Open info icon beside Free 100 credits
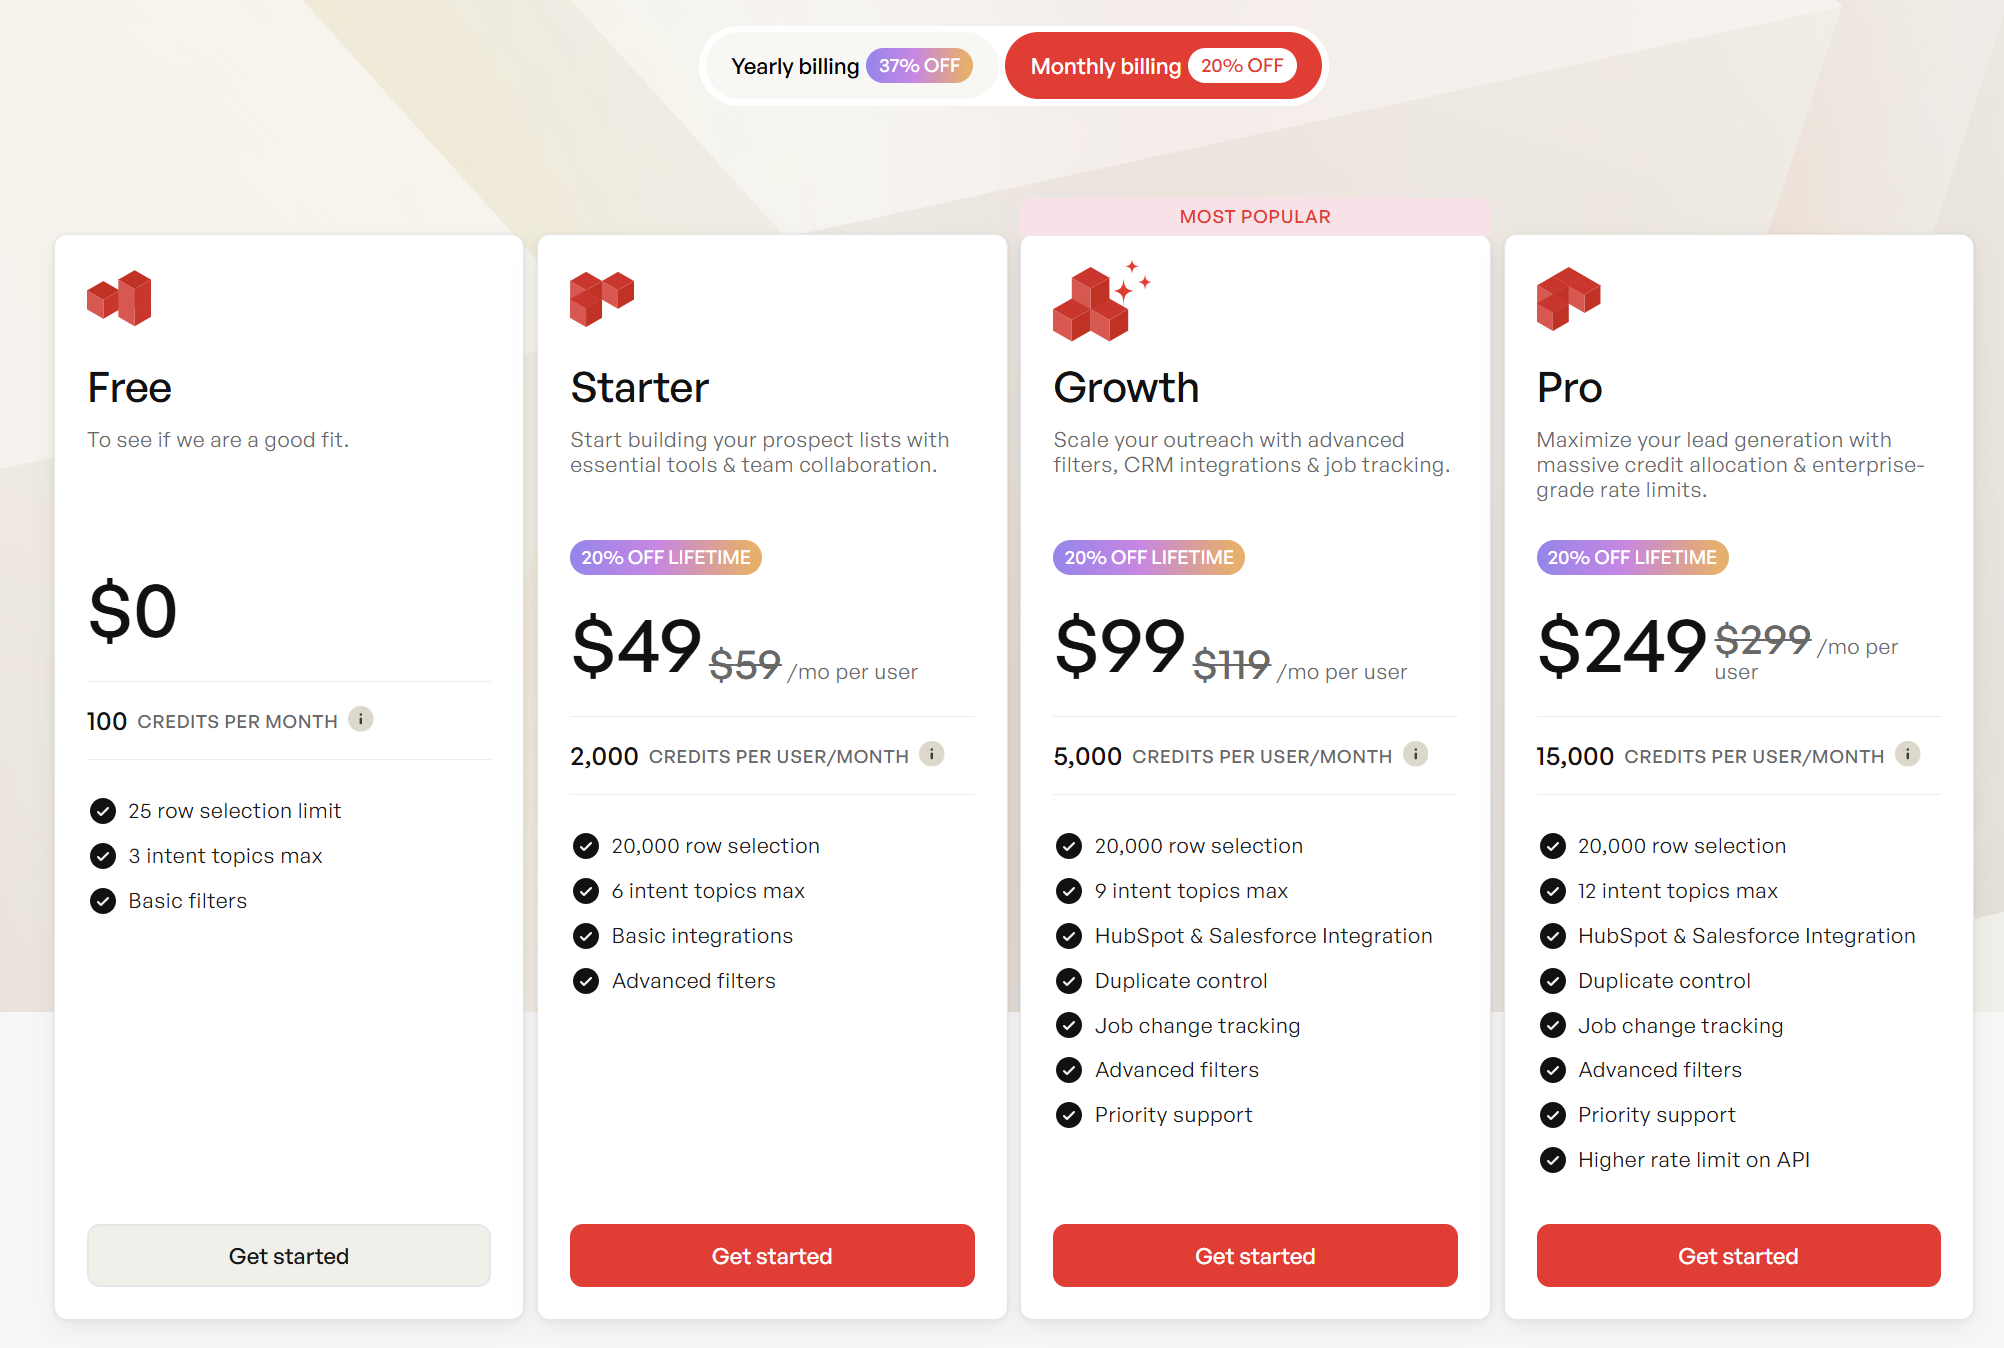The image size is (2004, 1348). 361,719
